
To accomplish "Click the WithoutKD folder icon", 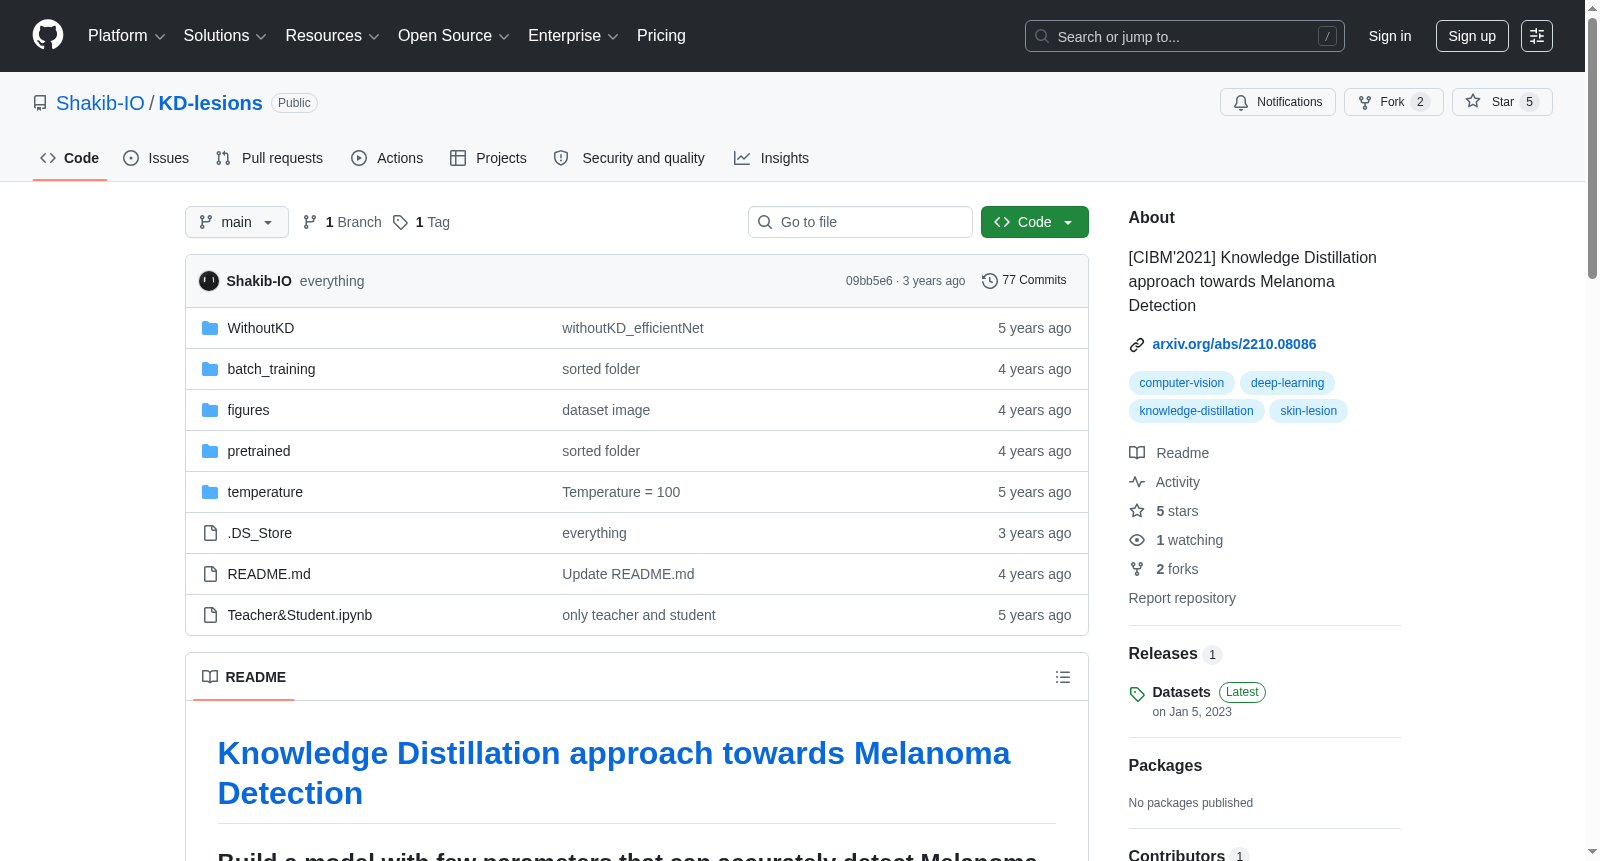I will click(210, 328).
